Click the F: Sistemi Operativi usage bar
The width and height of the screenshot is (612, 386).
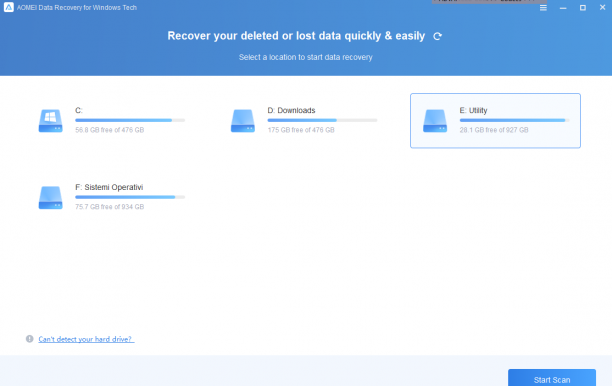click(130, 197)
